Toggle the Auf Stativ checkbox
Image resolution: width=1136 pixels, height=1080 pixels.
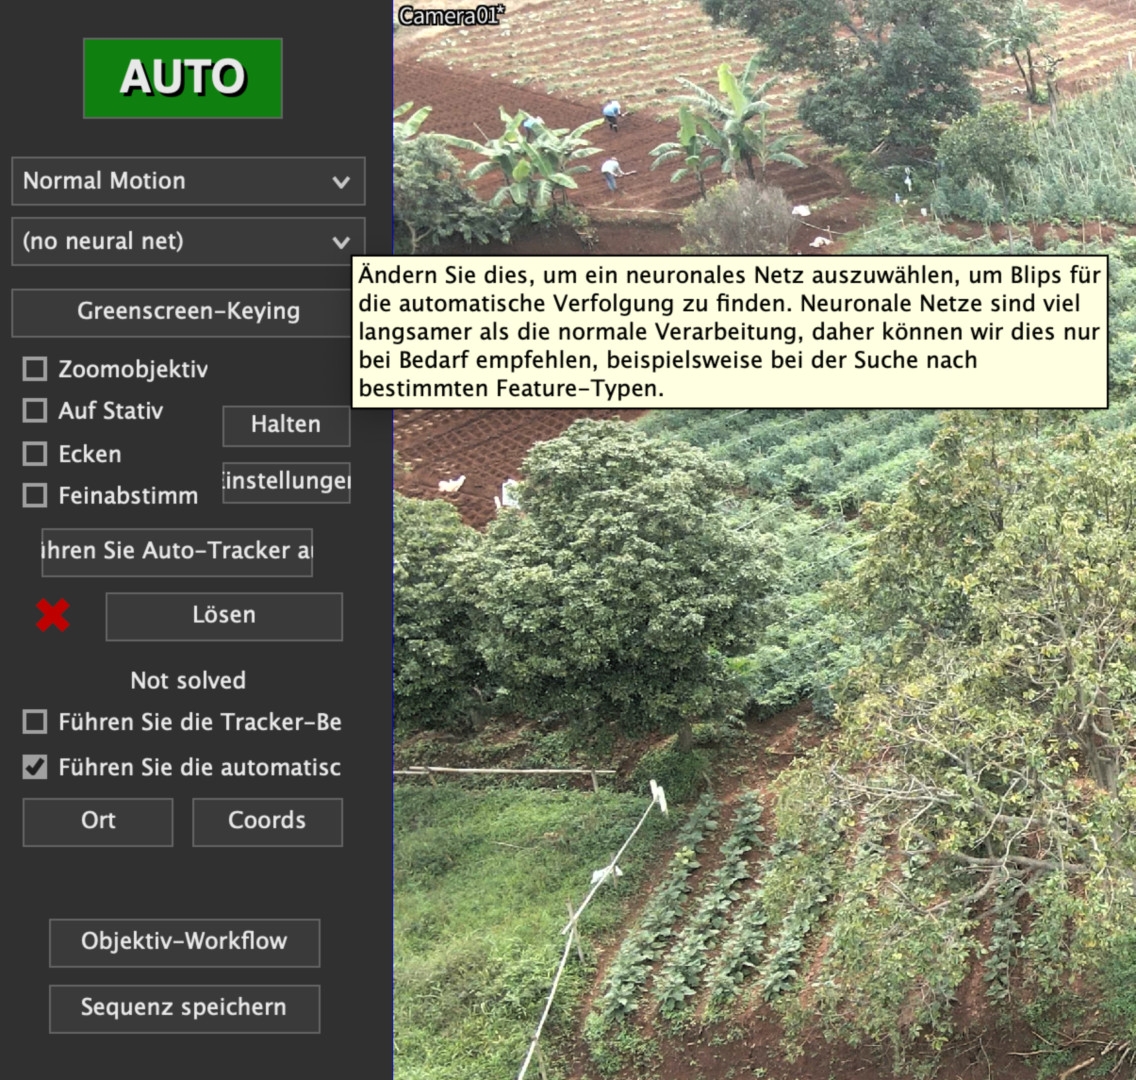pos(35,410)
